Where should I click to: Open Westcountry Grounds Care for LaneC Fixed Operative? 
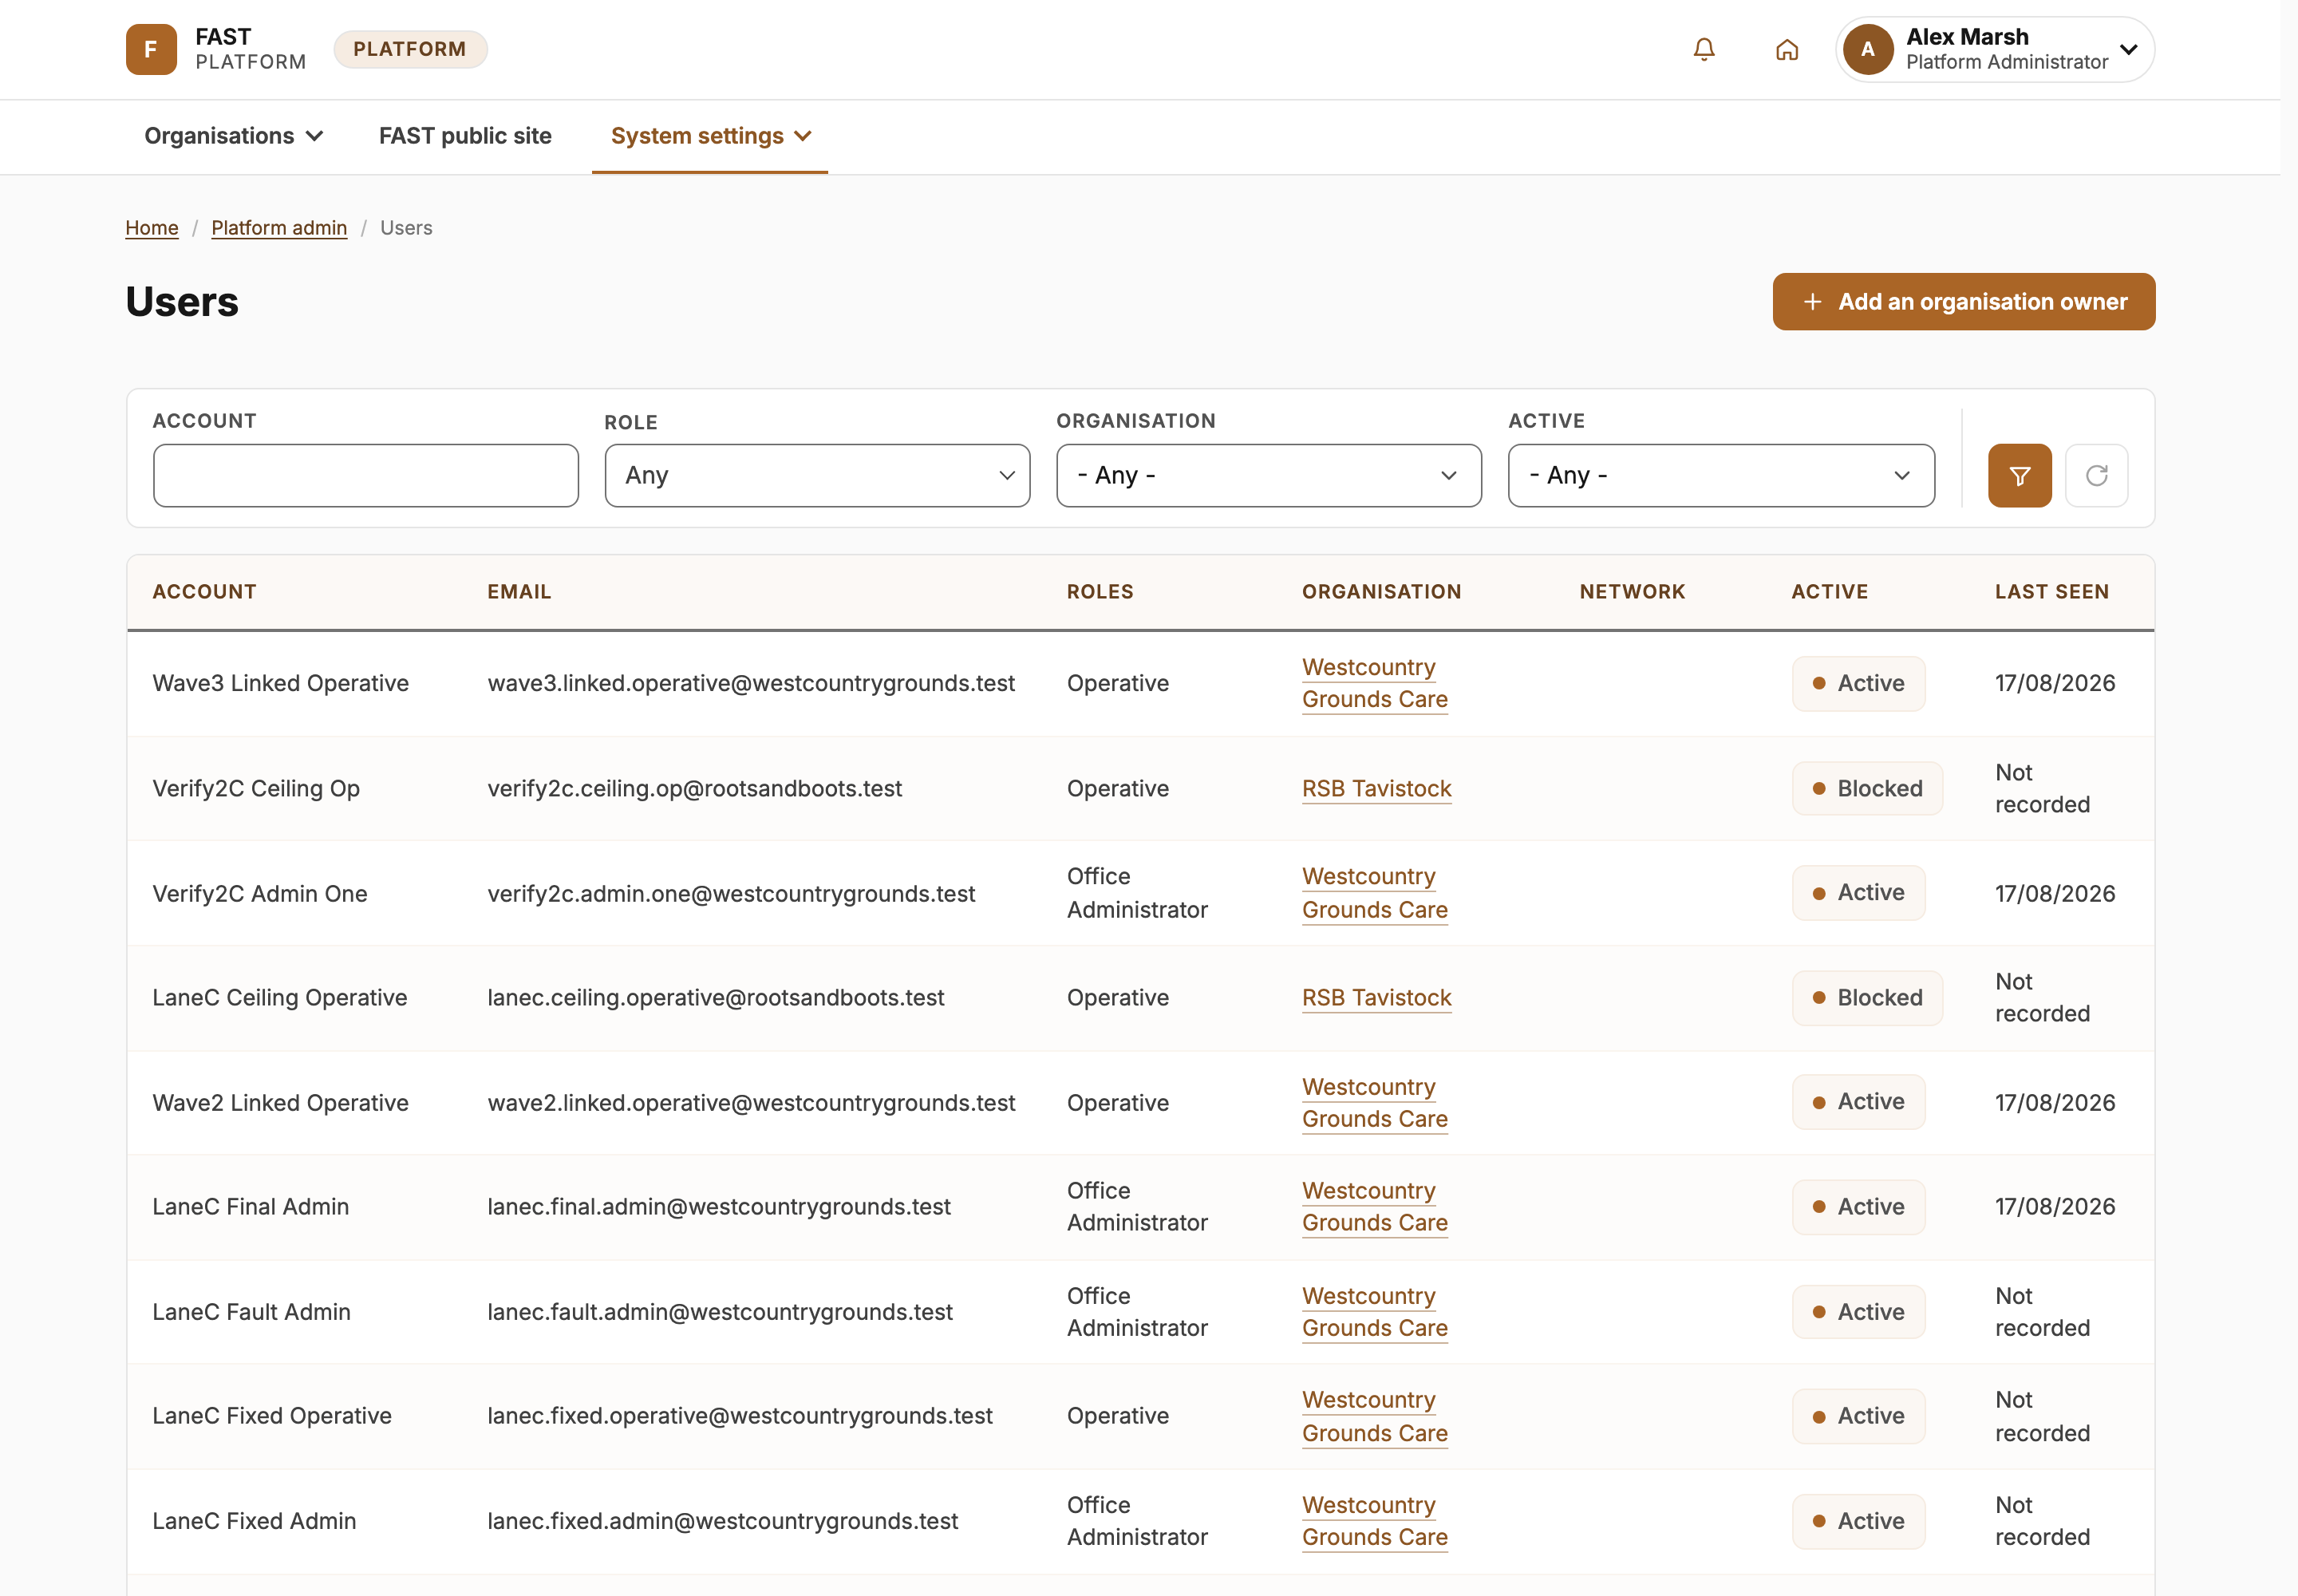pos(1374,1416)
